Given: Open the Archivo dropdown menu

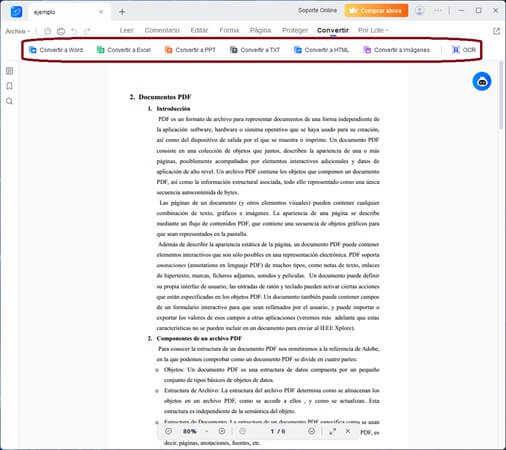Looking at the screenshot, I should [18, 31].
